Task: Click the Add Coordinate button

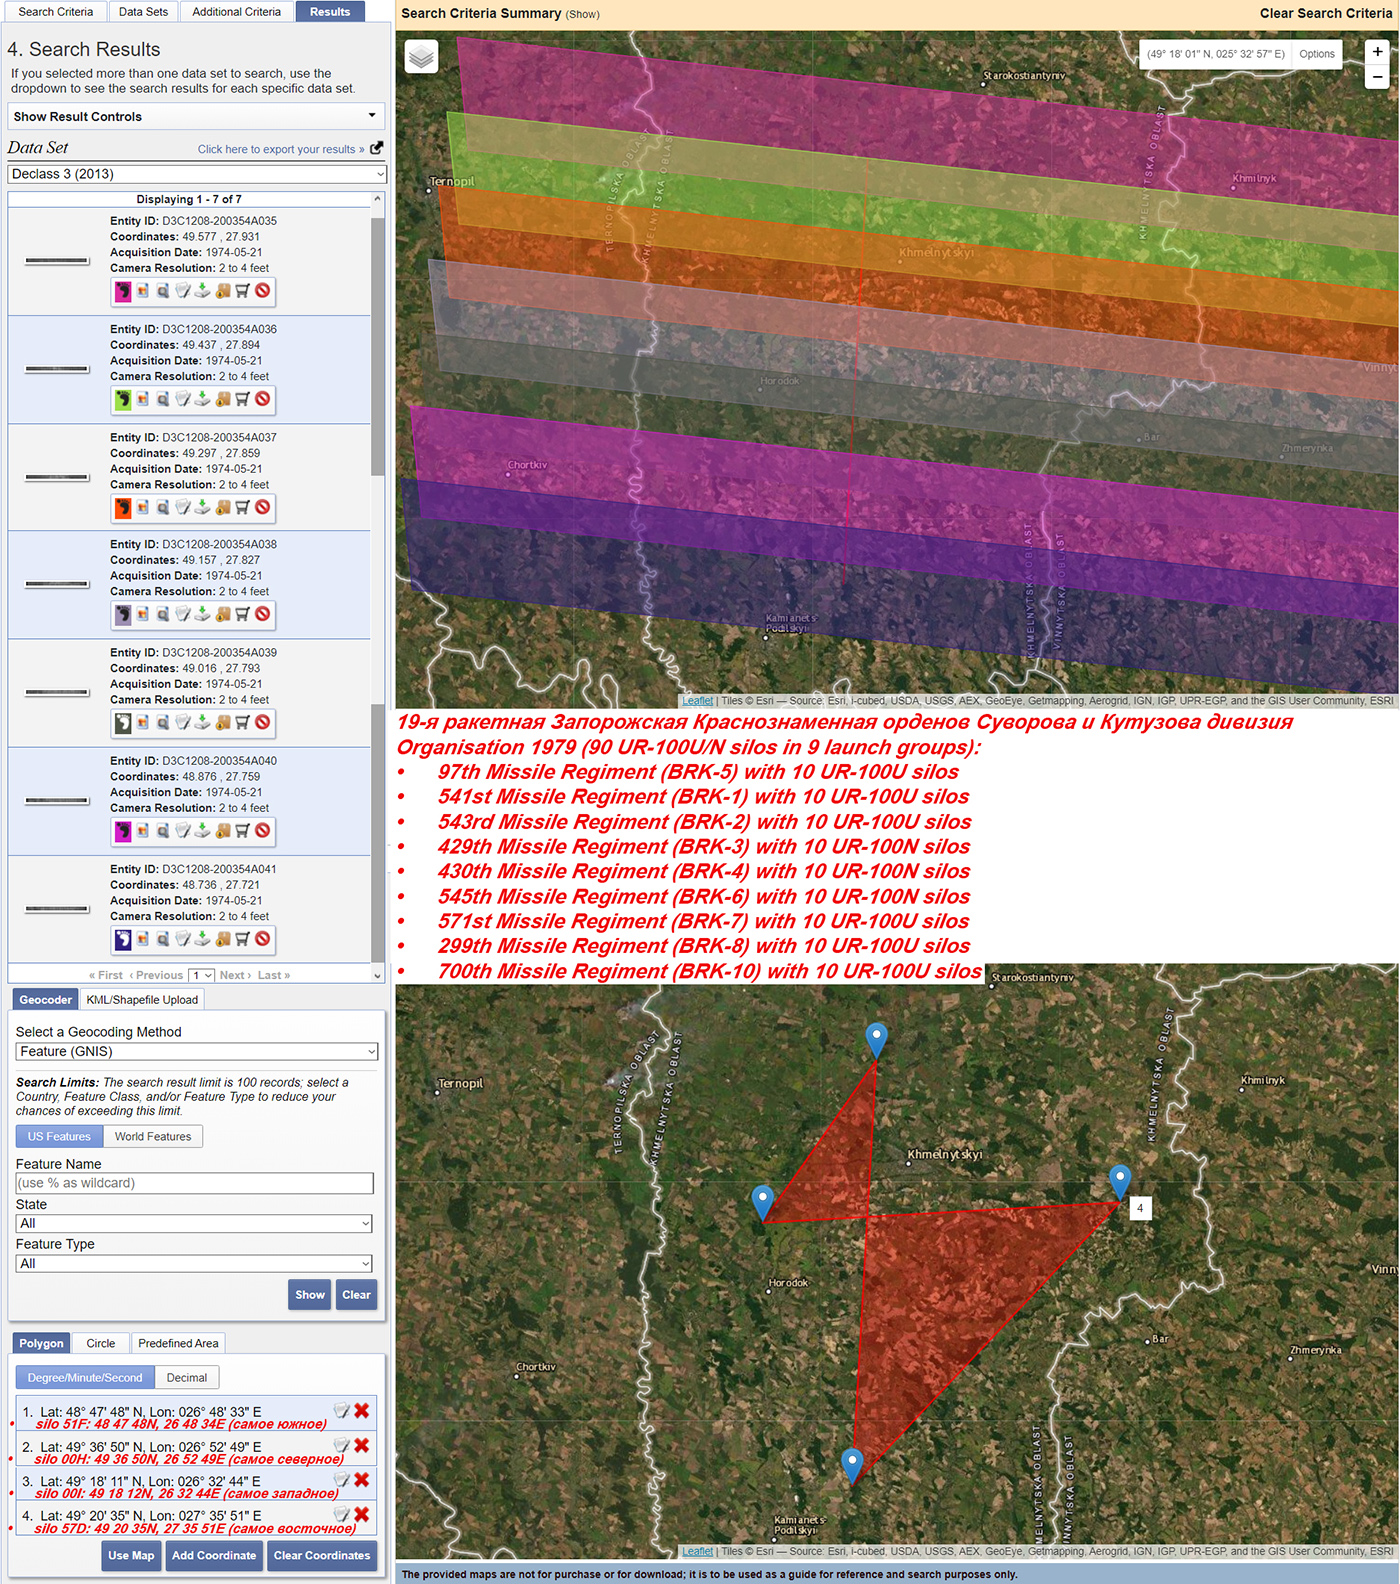Action: [214, 1555]
